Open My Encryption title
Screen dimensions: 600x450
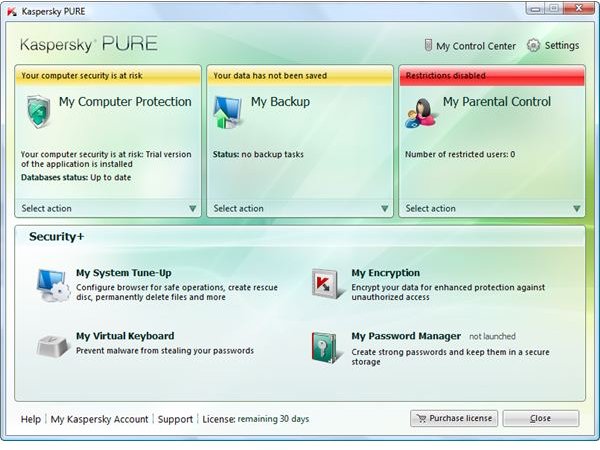386,273
